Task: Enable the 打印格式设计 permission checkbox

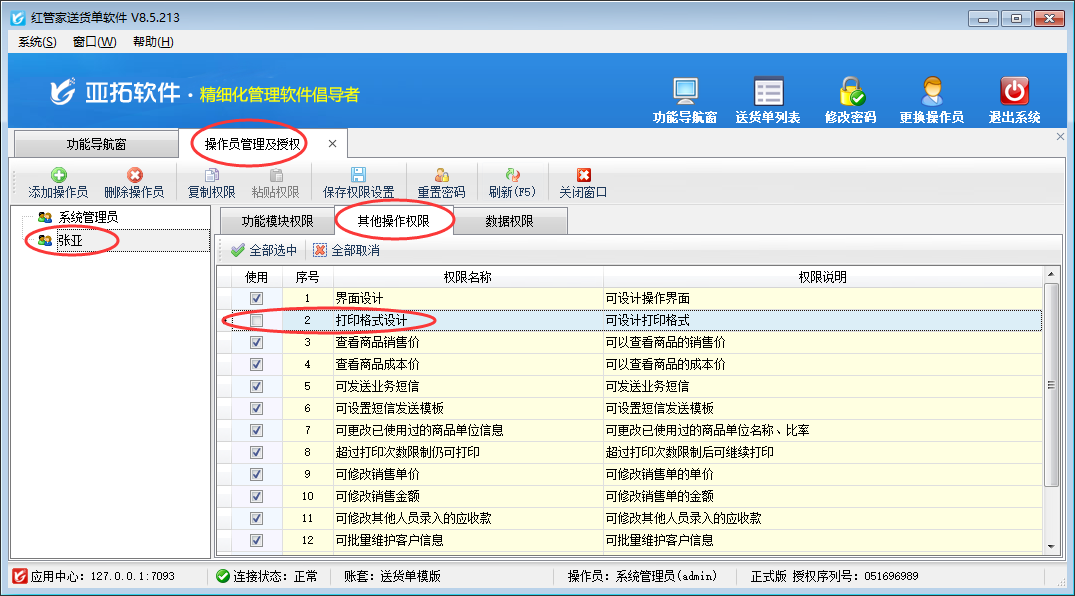Action: (x=257, y=321)
